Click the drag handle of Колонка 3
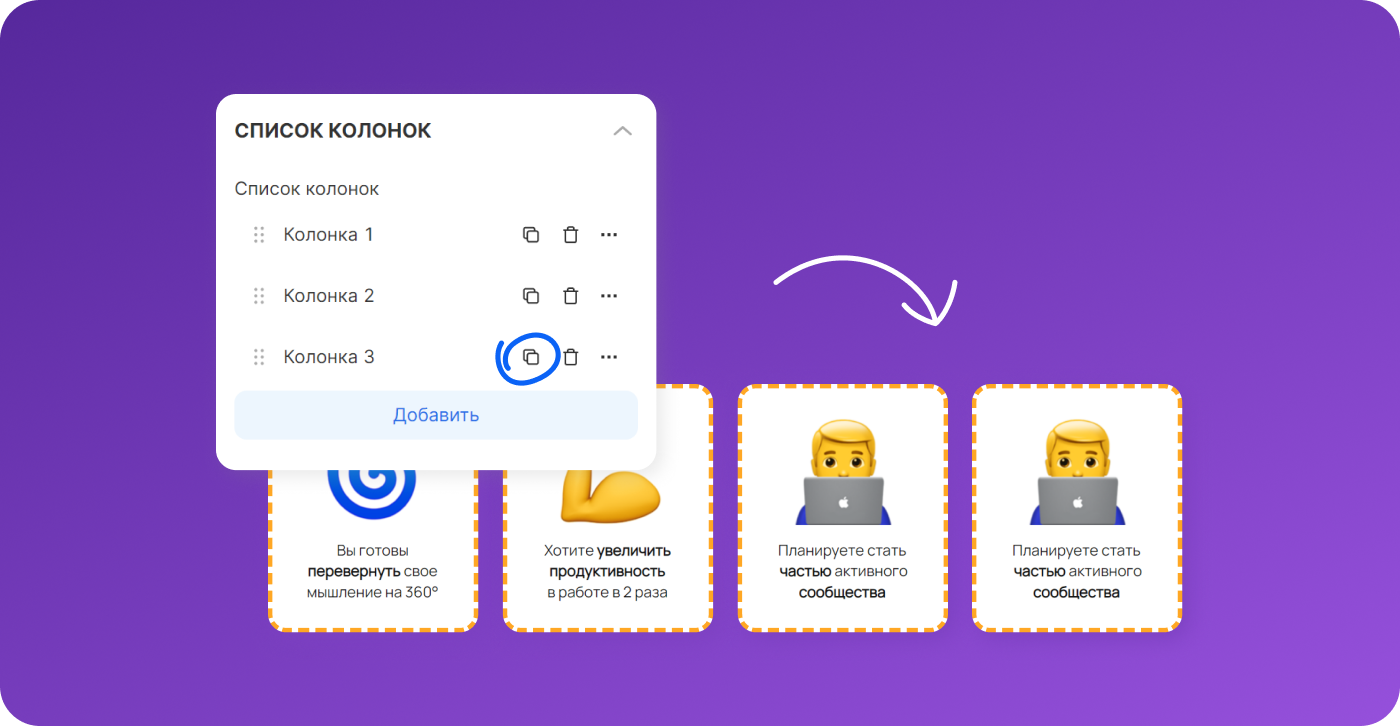The width and height of the screenshot is (1400, 726). point(259,357)
